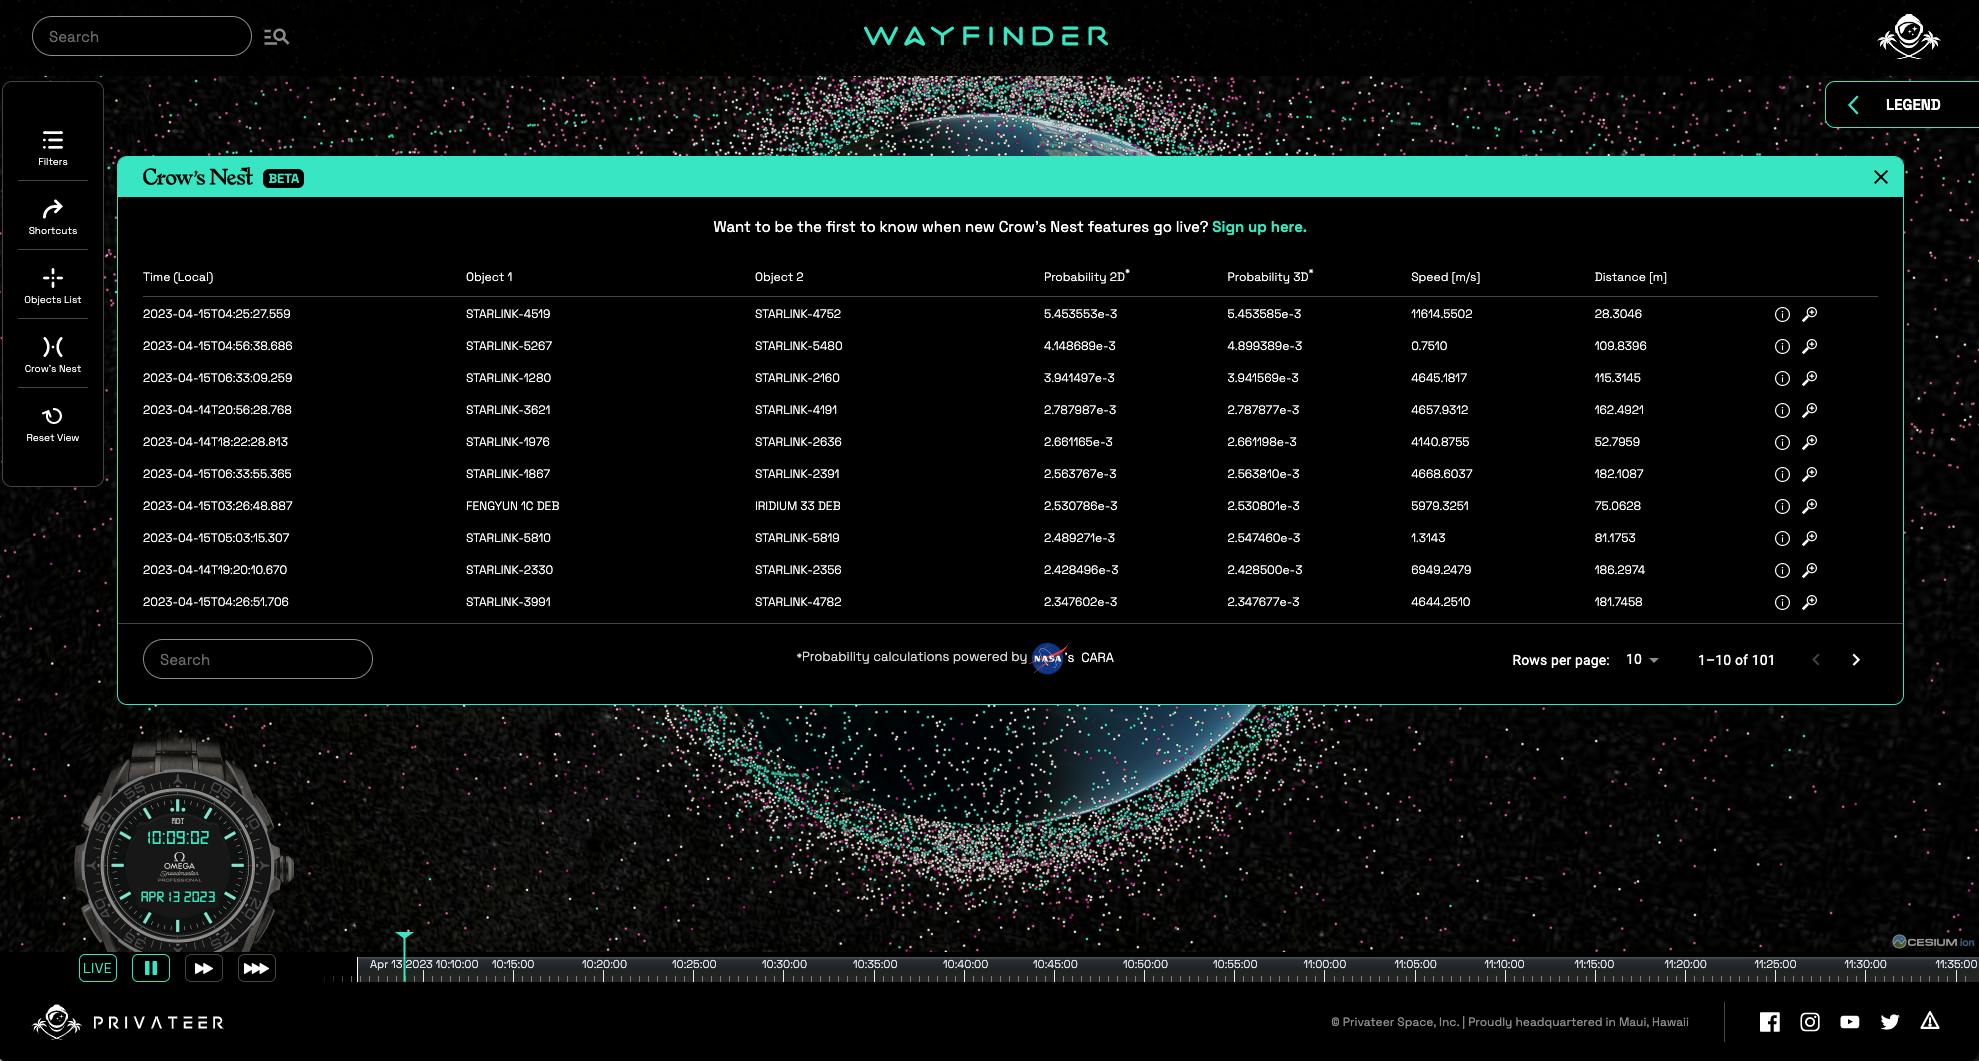The width and height of the screenshot is (1979, 1061).
Task: Enable LIVE tracking mode
Action: [x=97, y=967]
